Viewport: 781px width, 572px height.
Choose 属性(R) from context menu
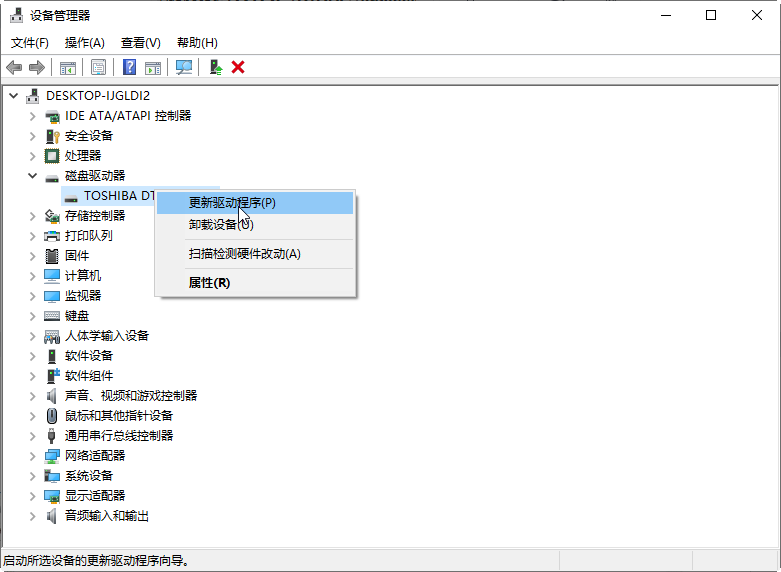255,283
